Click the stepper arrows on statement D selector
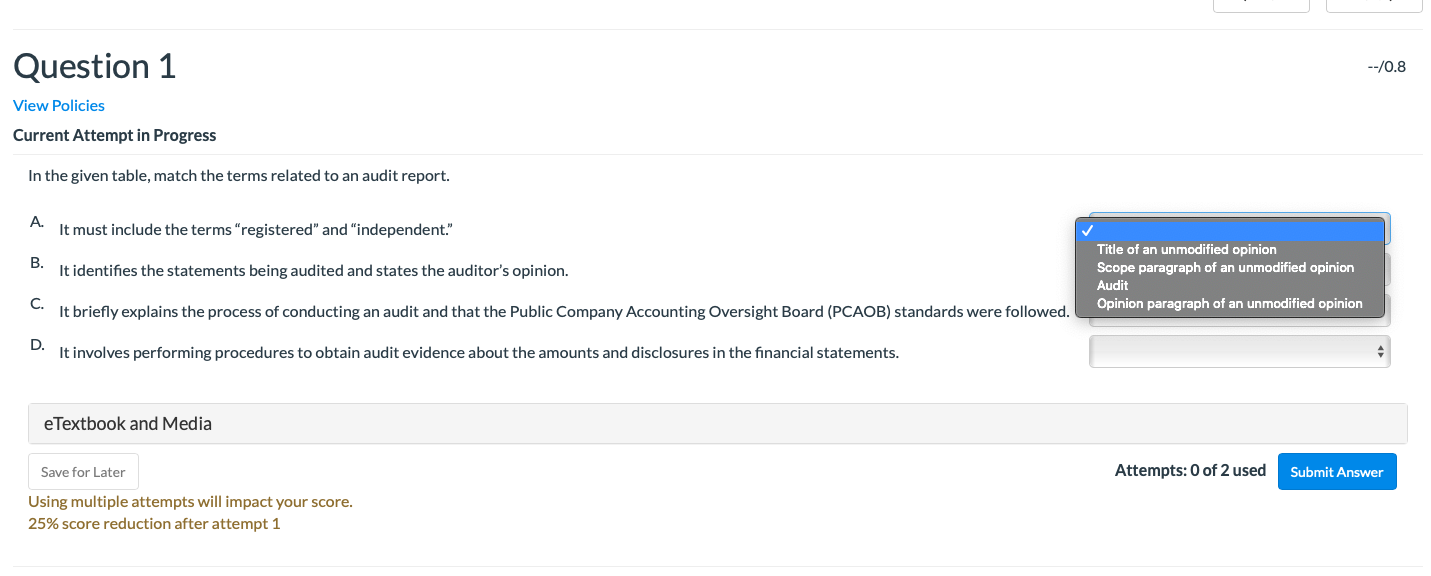Screen dimensions: 1431x576 1380,351
